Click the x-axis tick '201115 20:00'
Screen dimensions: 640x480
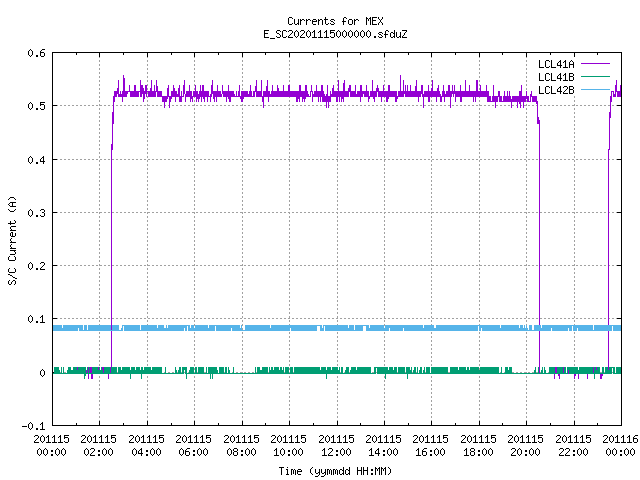525,446
